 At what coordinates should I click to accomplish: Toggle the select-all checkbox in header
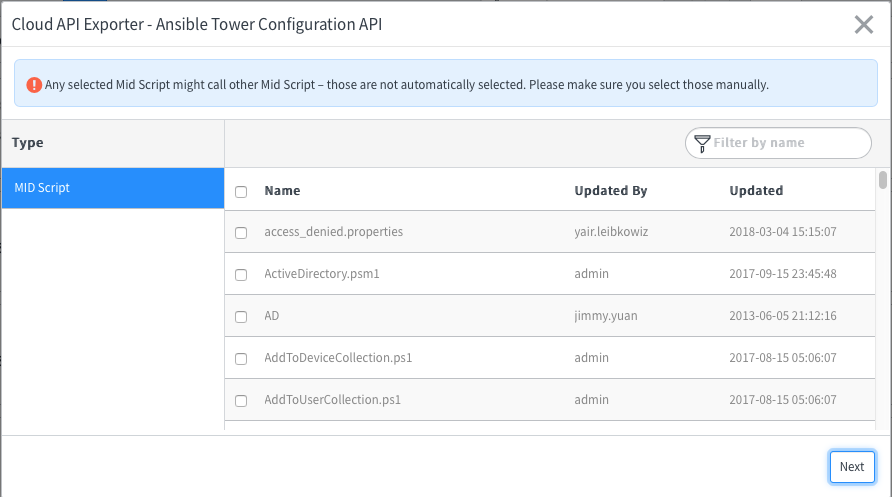pyautogui.click(x=241, y=192)
